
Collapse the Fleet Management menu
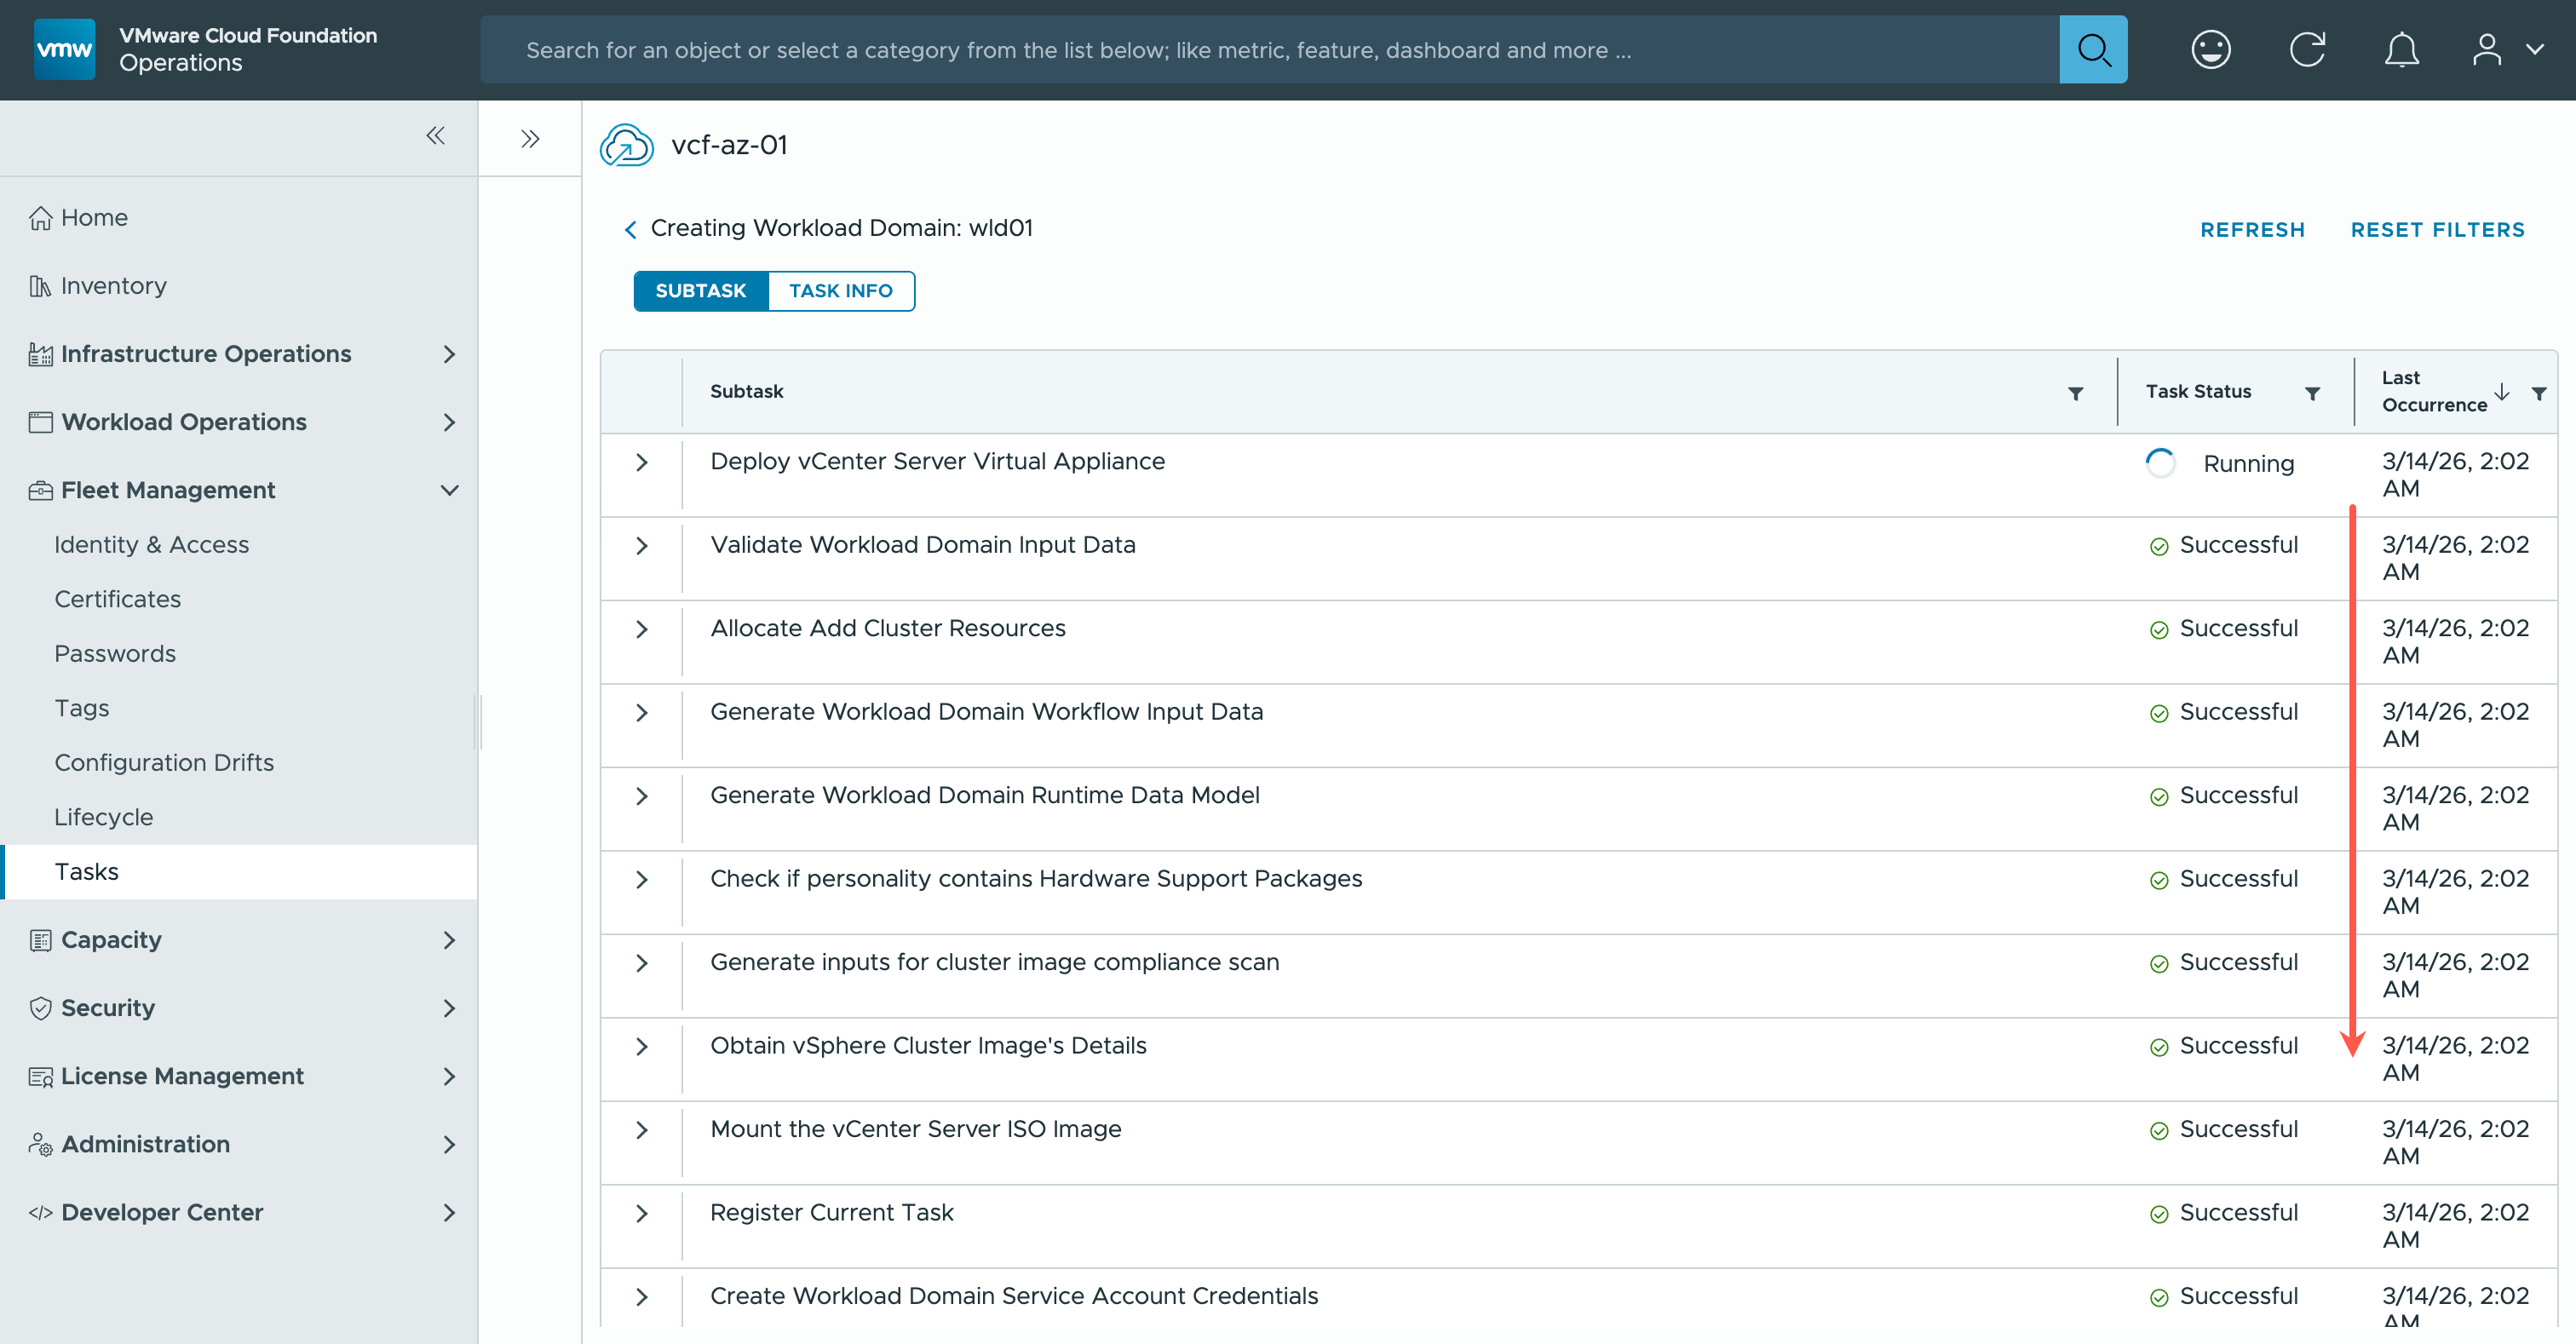449,490
